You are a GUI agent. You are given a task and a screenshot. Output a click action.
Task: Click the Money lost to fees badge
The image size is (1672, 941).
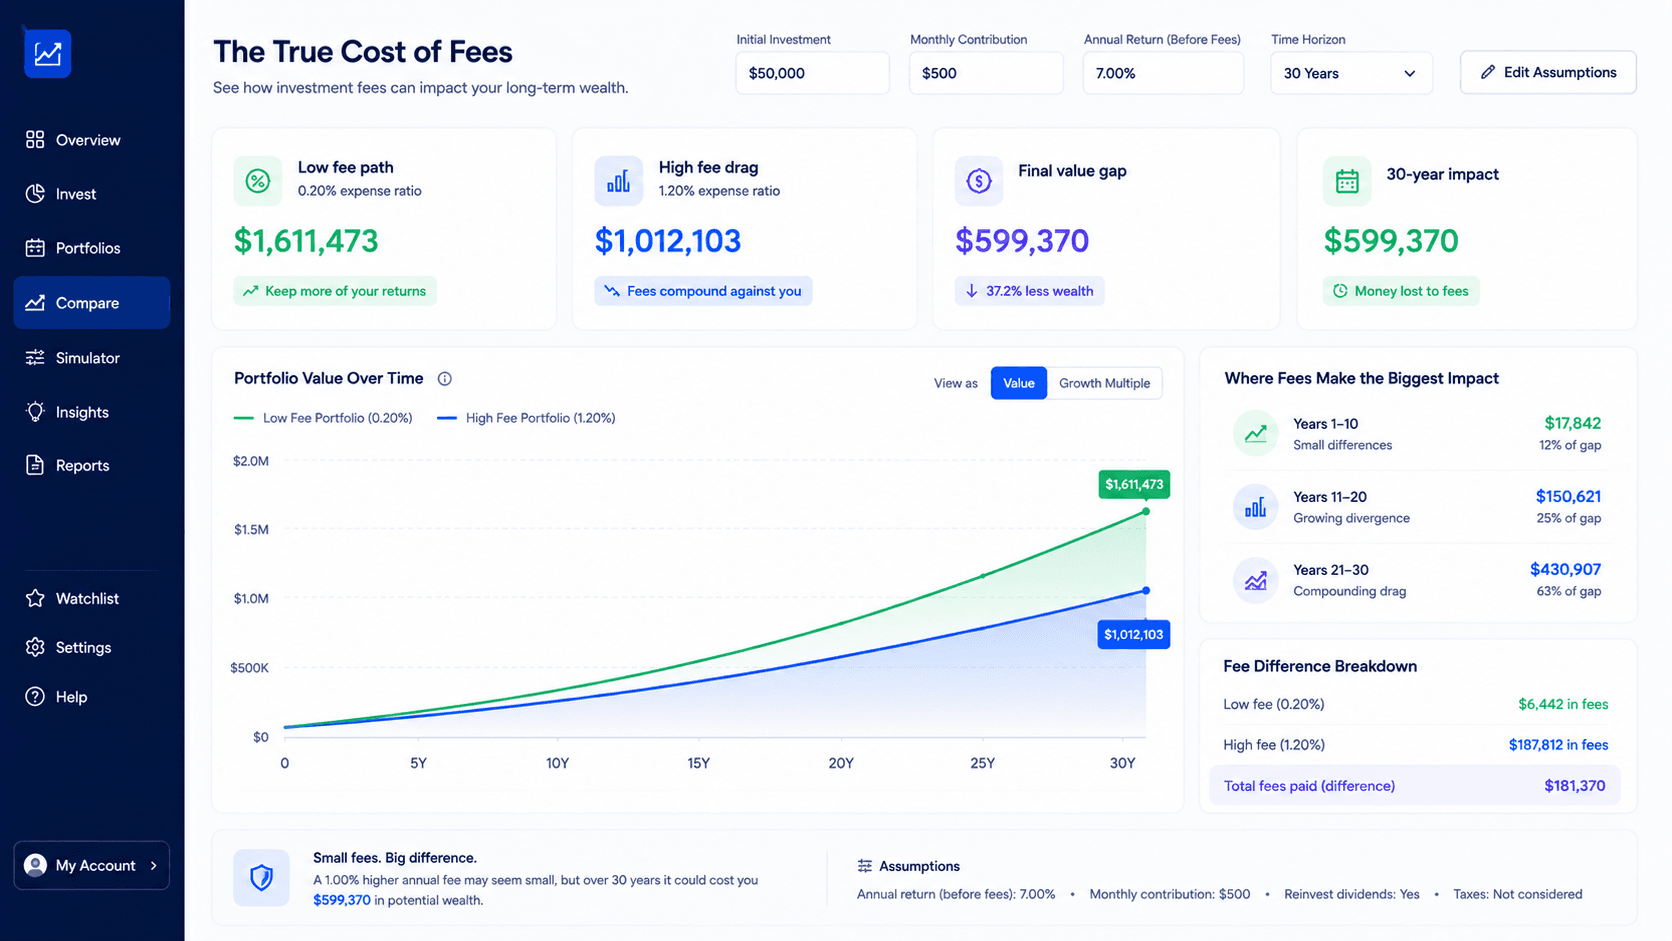click(x=1401, y=291)
